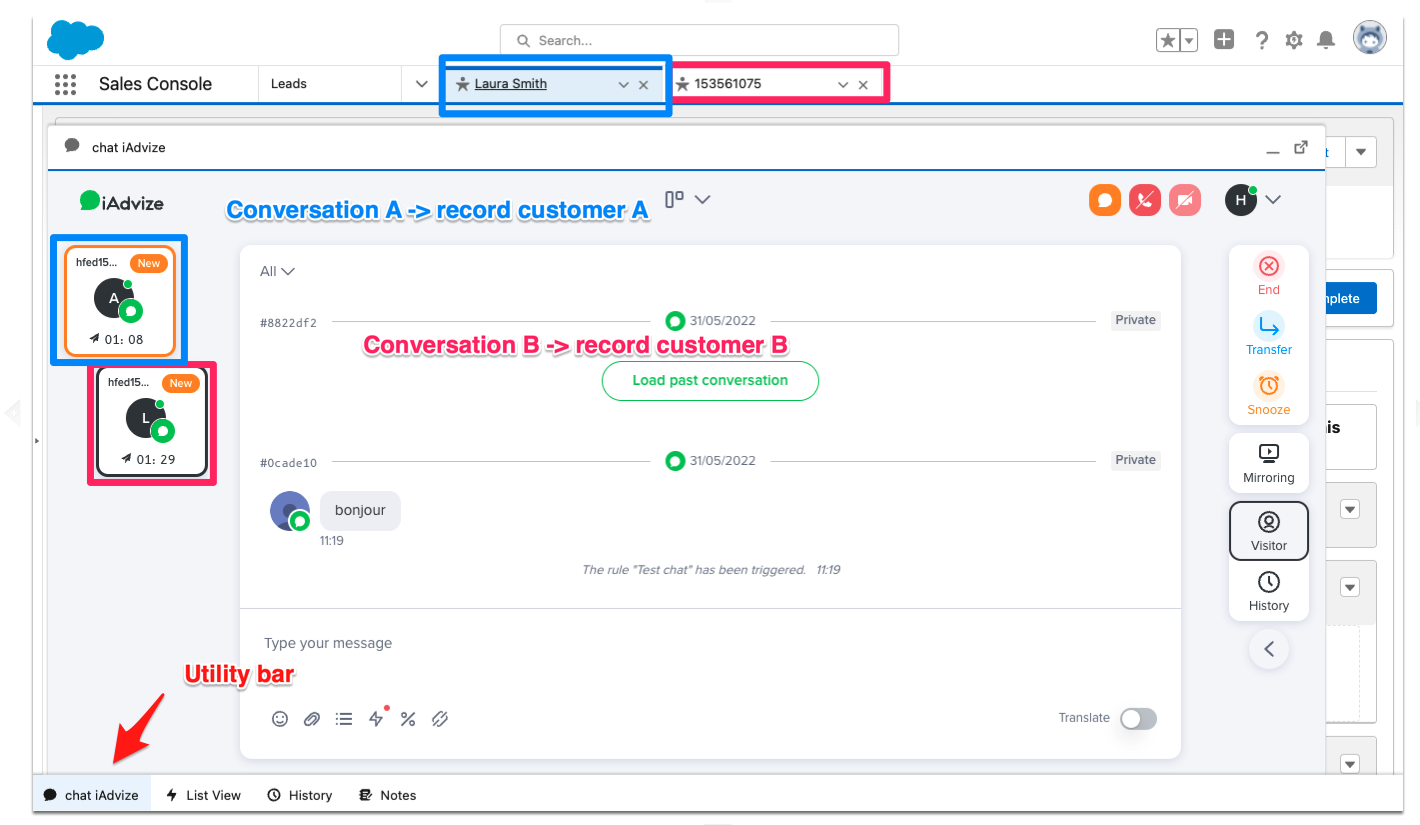Click the Type your message field
1420x825 pixels.
click(x=700, y=643)
